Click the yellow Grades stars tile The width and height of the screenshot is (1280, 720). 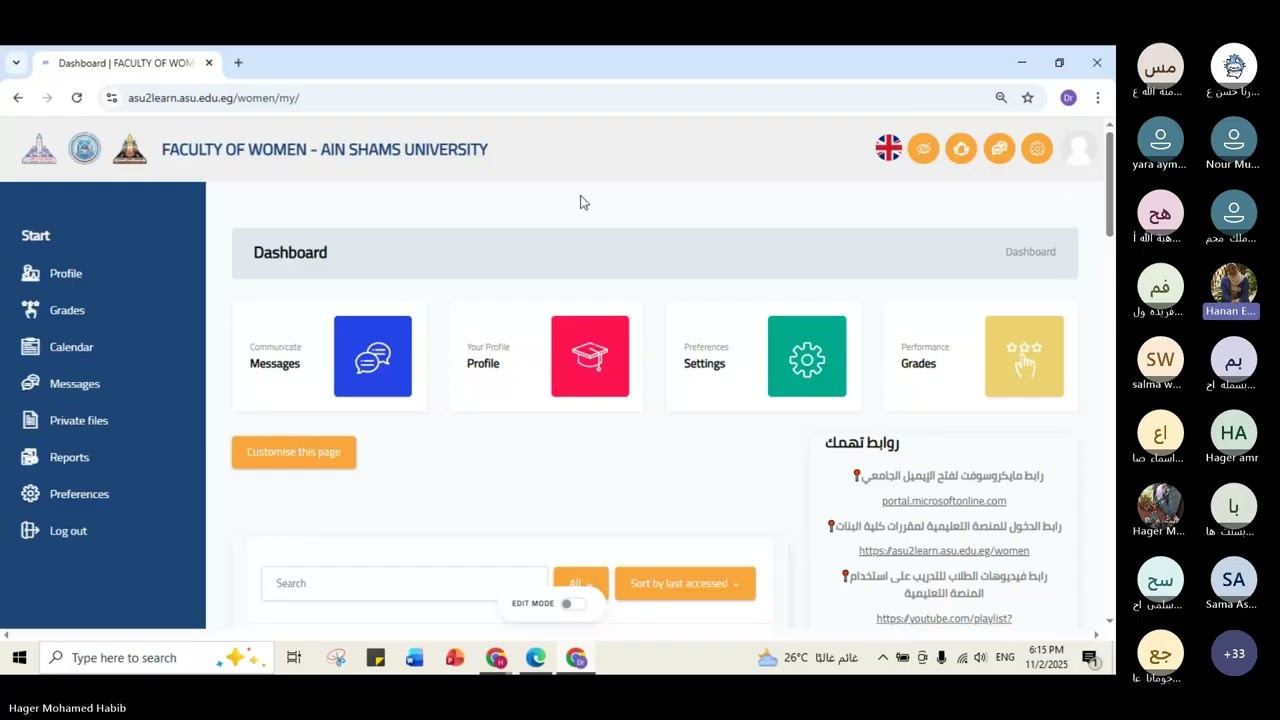tap(1024, 356)
